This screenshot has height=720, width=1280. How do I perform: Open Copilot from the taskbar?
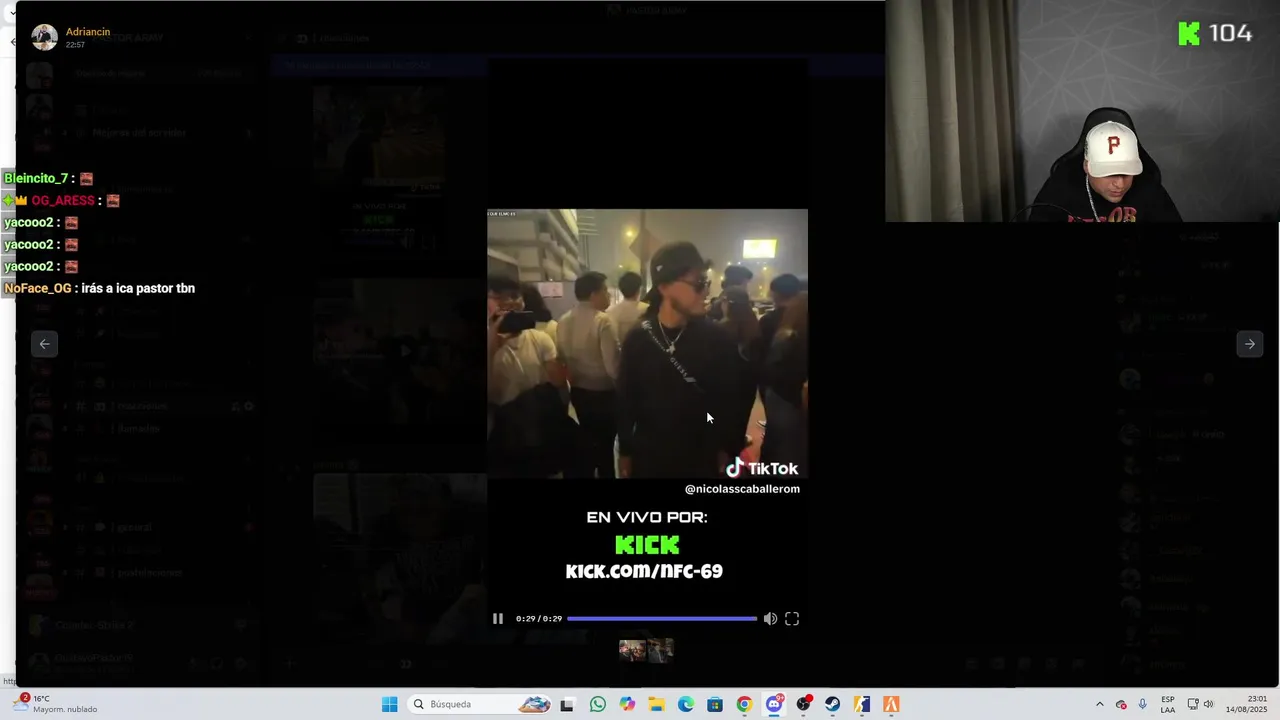tap(627, 704)
